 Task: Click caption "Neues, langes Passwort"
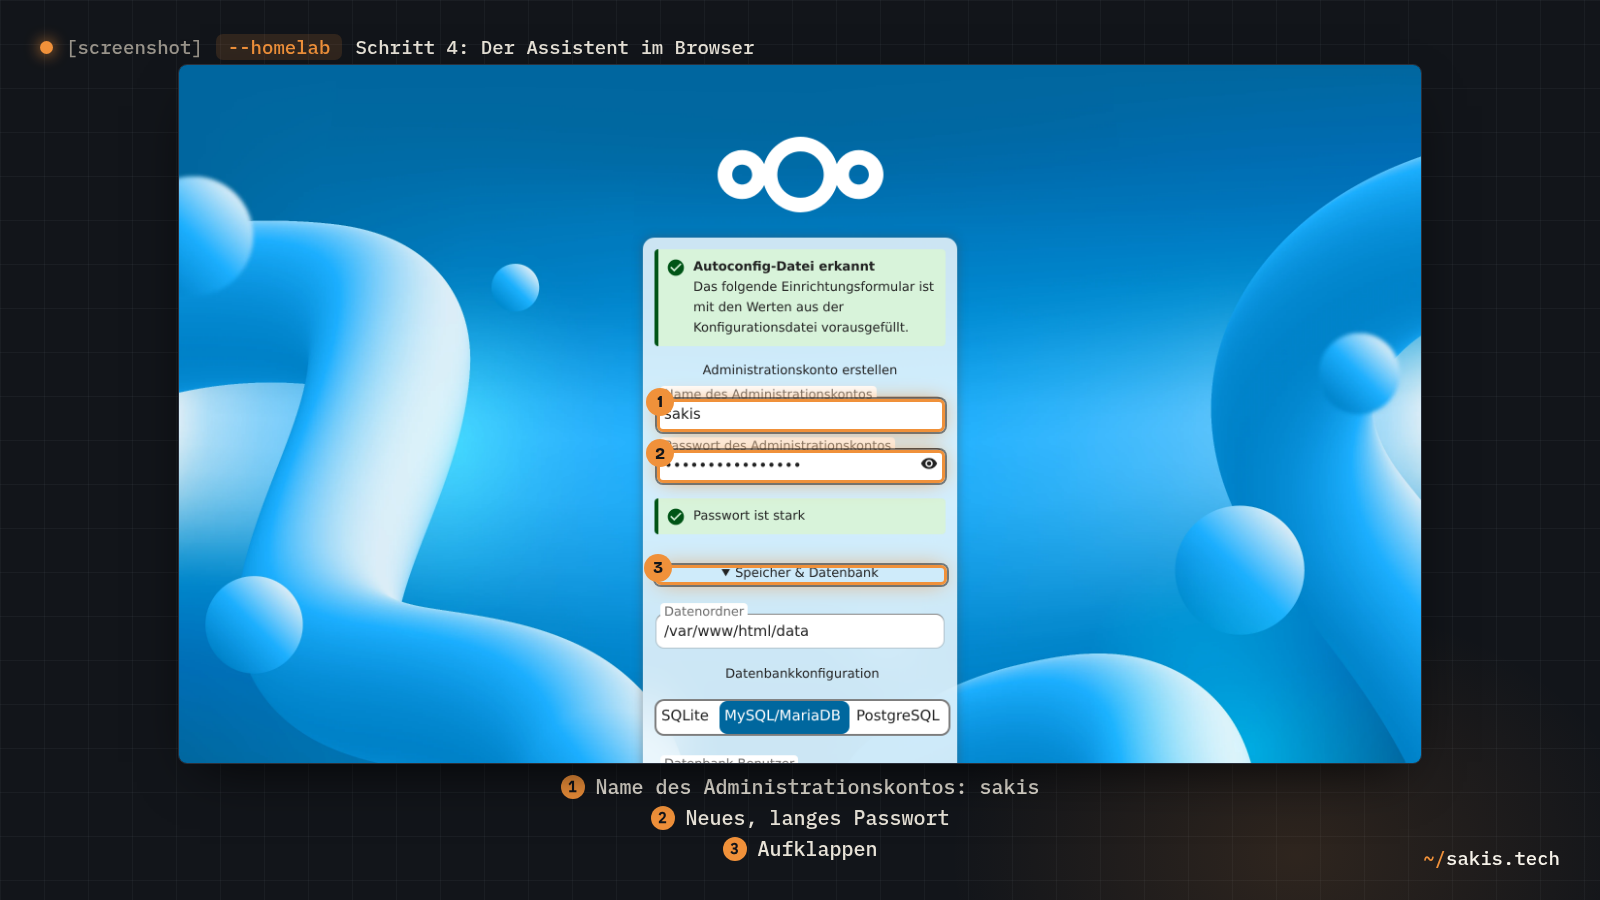click(817, 819)
